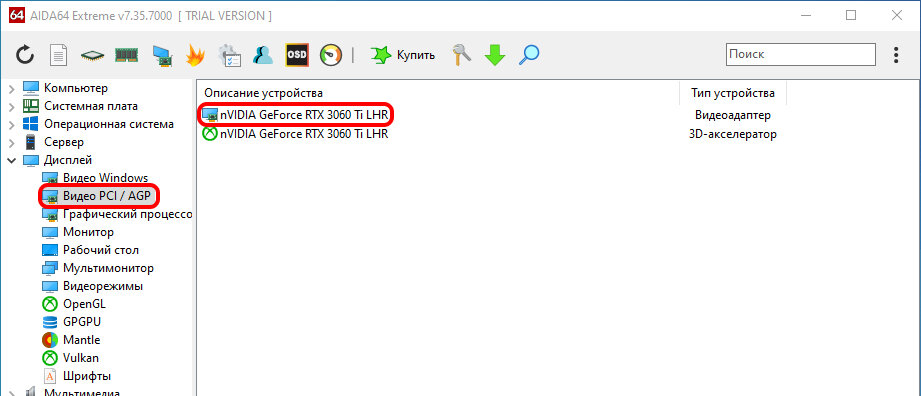Select Системная плата in the tree
Screen dimensions: 921x396
[91, 106]
